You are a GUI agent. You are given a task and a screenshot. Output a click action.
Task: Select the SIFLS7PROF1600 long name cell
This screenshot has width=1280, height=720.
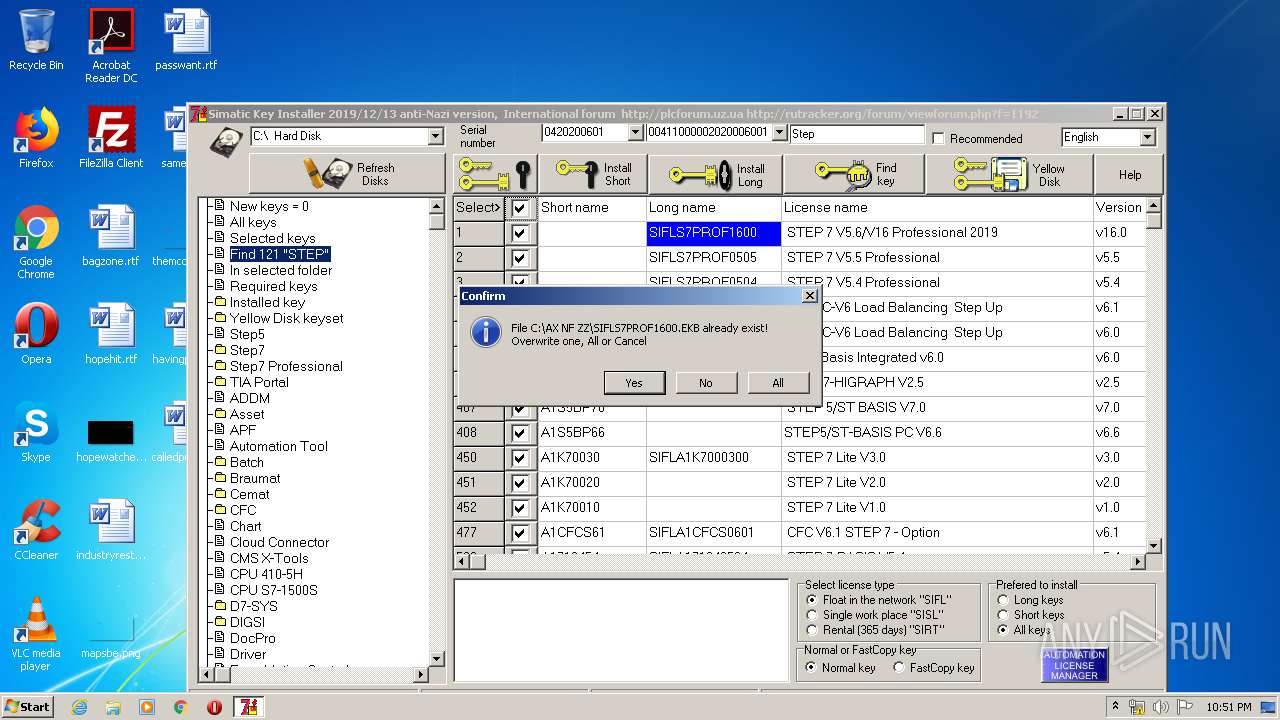(x=714, y=233)
